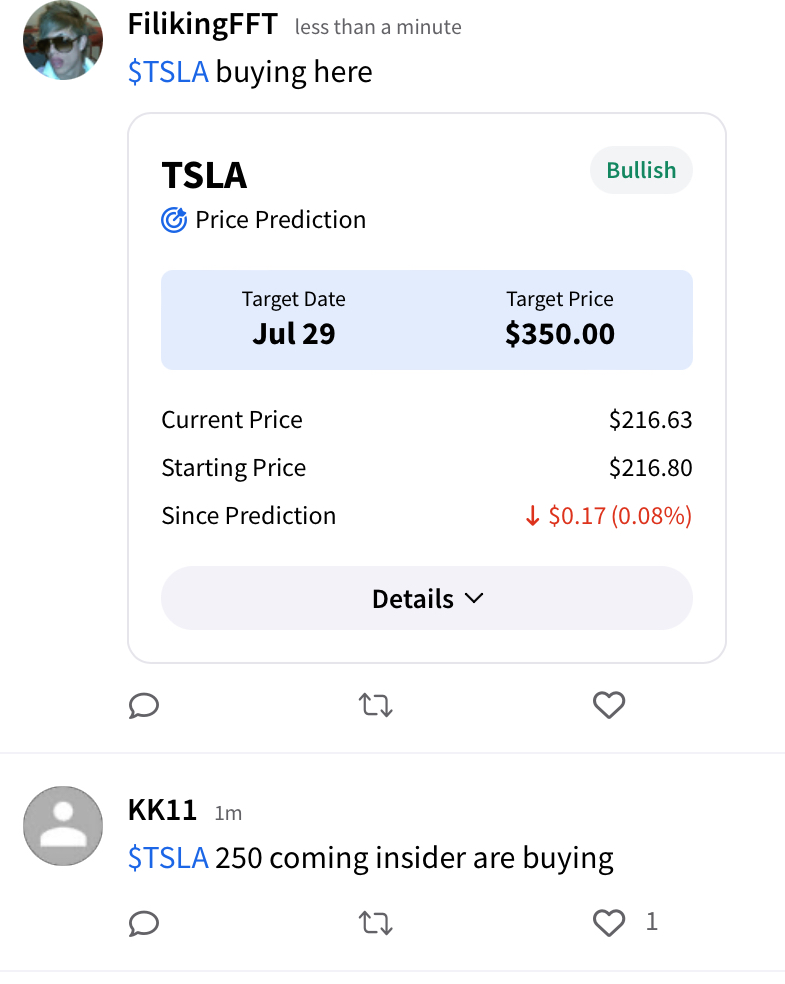785x984 pixels.
Task: Click the like count on KK11's post
Action: point(652,922)
